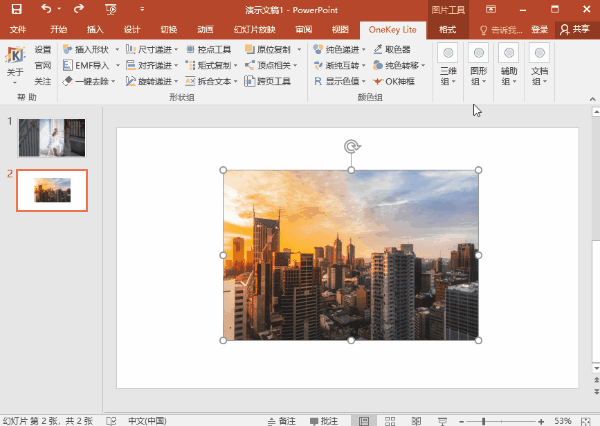600x426 pixels.
Task: Click the 拆合文本 icon
Action: (191, 81)
